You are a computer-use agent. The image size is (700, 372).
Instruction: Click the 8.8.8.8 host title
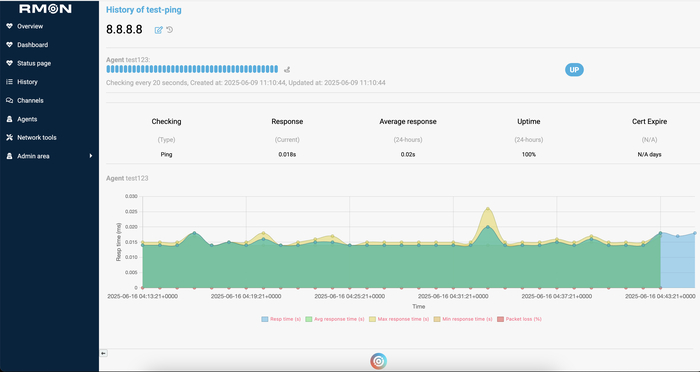pyautogui.click(x=124, y=30)
